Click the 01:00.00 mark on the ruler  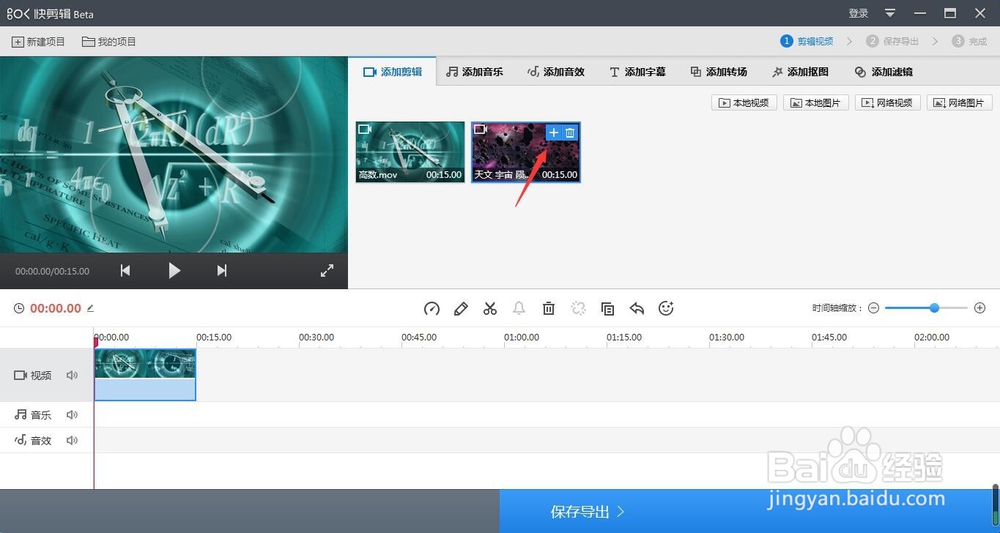[522, 337]
